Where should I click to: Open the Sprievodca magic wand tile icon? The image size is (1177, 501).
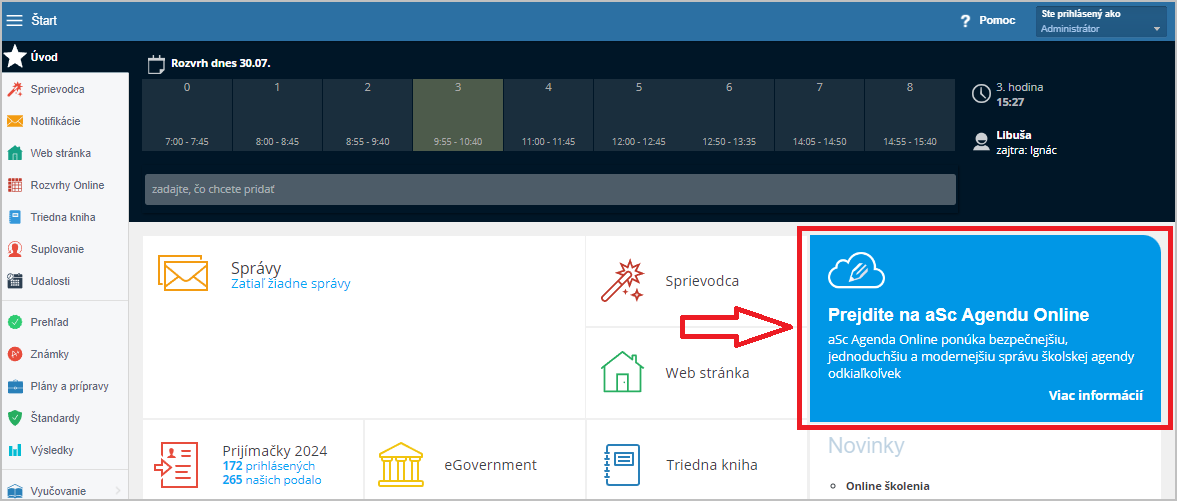tap(622, 281)
